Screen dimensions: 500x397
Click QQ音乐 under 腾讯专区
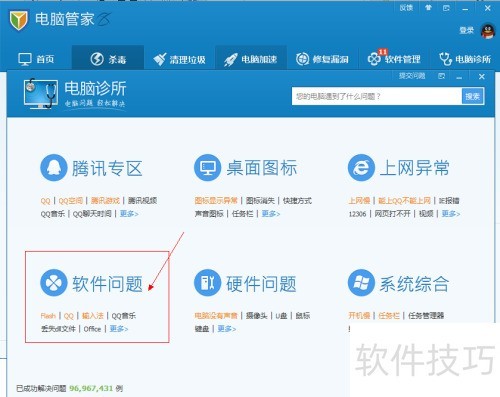tap(53, 214)
